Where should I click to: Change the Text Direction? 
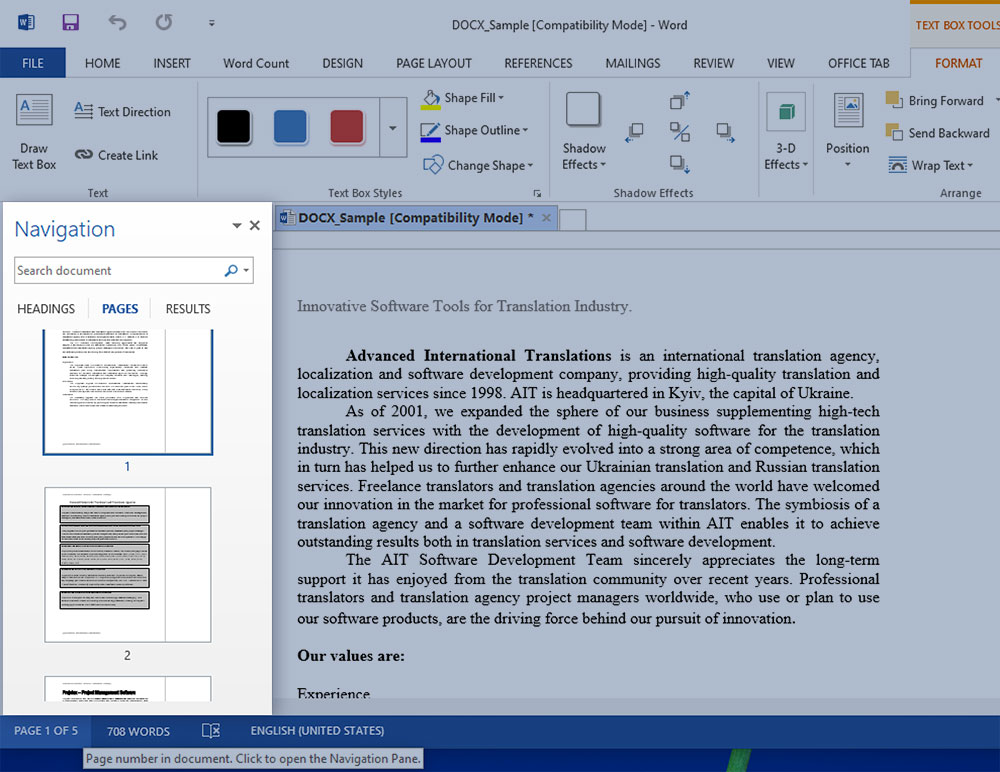(122, 112)
